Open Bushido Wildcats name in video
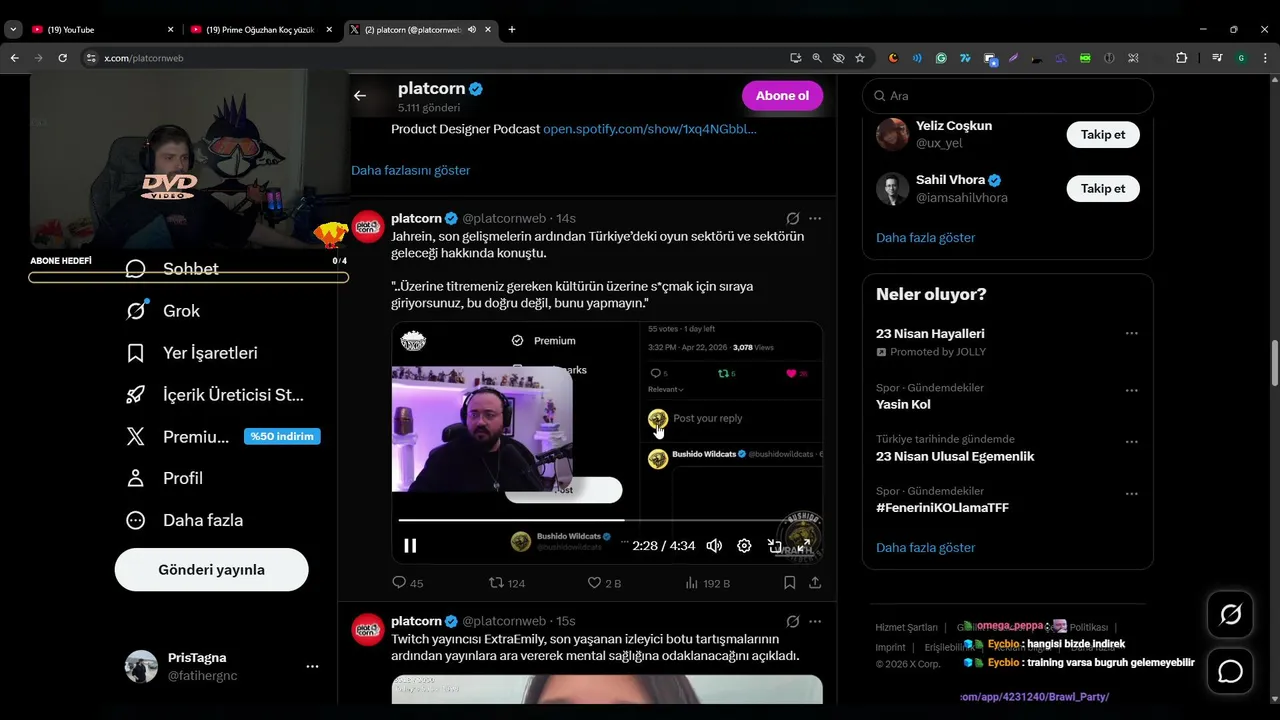1280x720 pixels. (704, 454)
